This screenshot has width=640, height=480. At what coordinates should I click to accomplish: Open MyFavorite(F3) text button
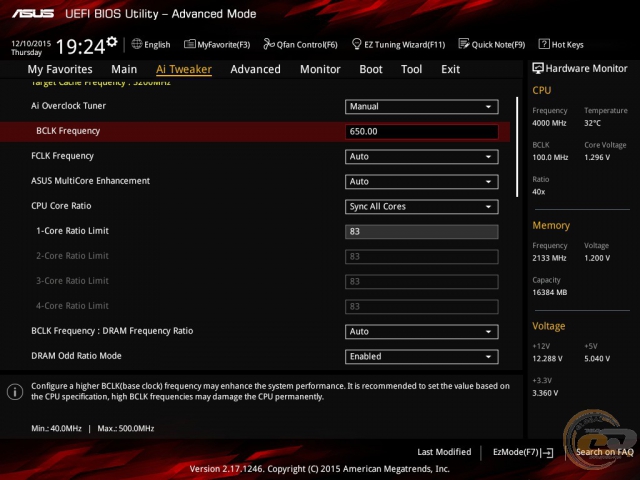click(x=224, y=44)
